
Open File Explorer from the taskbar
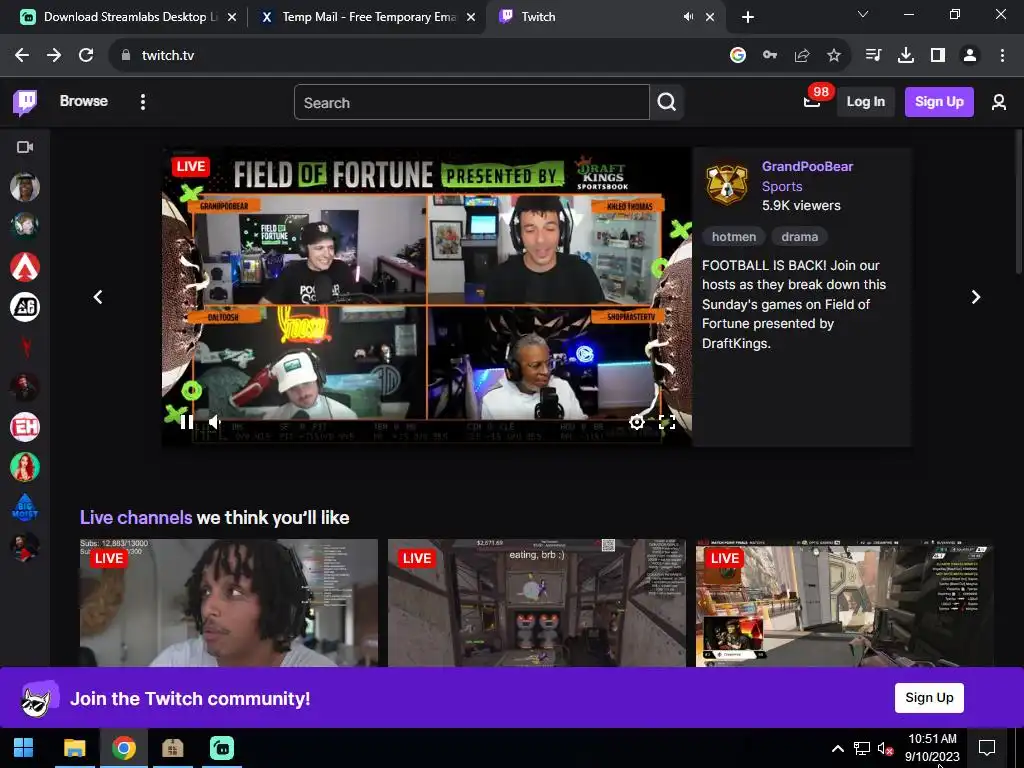coord(74,748)
